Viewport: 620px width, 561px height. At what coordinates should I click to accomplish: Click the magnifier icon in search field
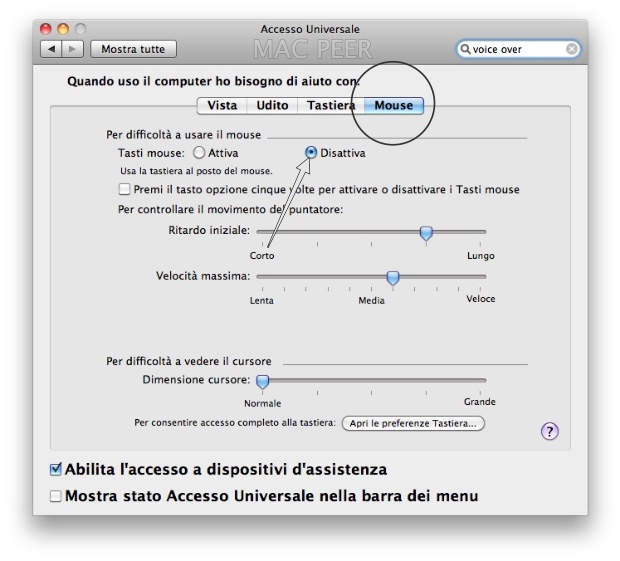click(465, 49)
